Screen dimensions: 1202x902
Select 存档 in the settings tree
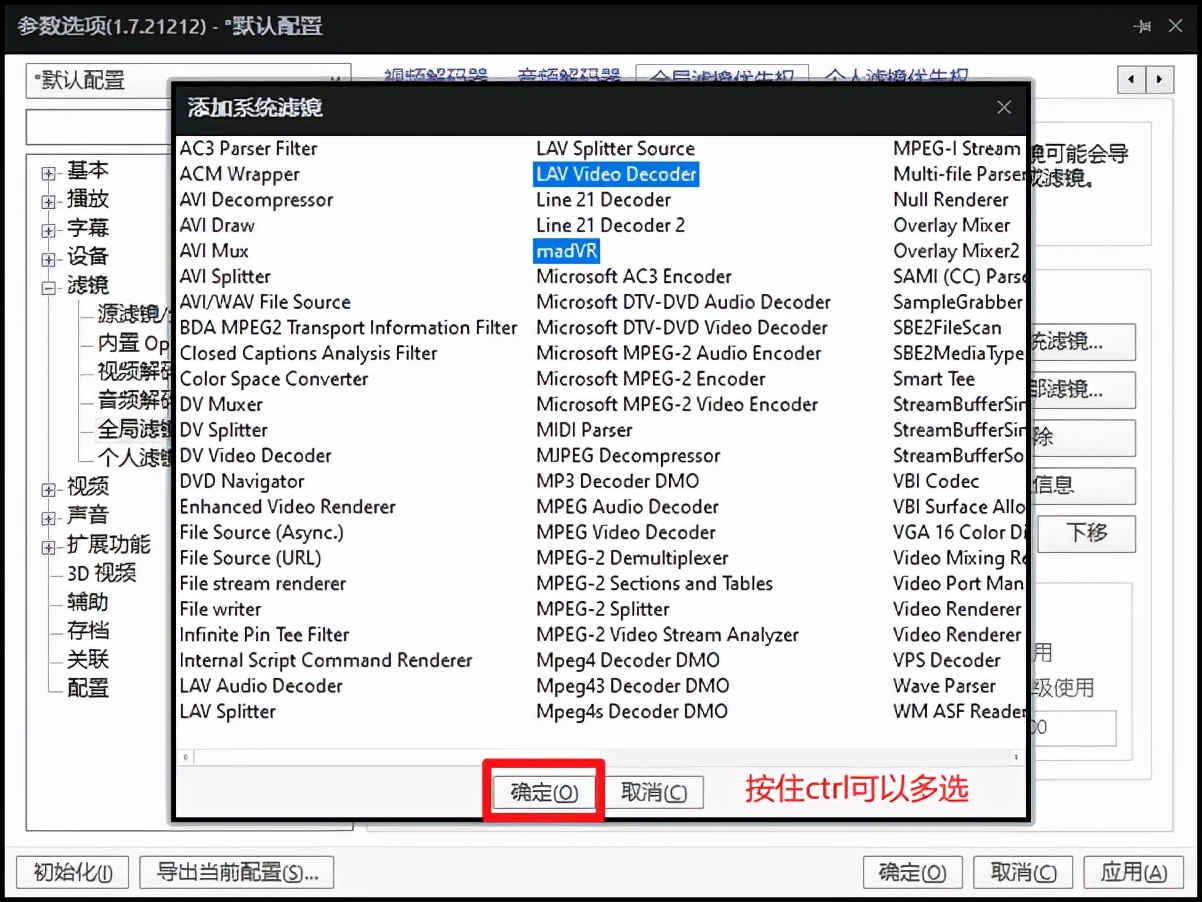(x=88, y=631)
